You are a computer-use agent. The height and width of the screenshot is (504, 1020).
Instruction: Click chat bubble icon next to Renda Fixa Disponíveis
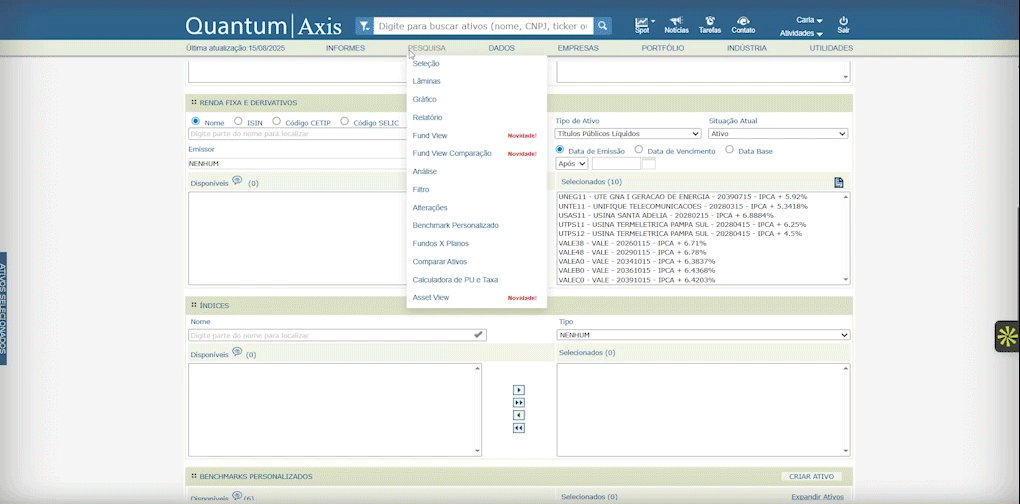[x=237, y=181]
